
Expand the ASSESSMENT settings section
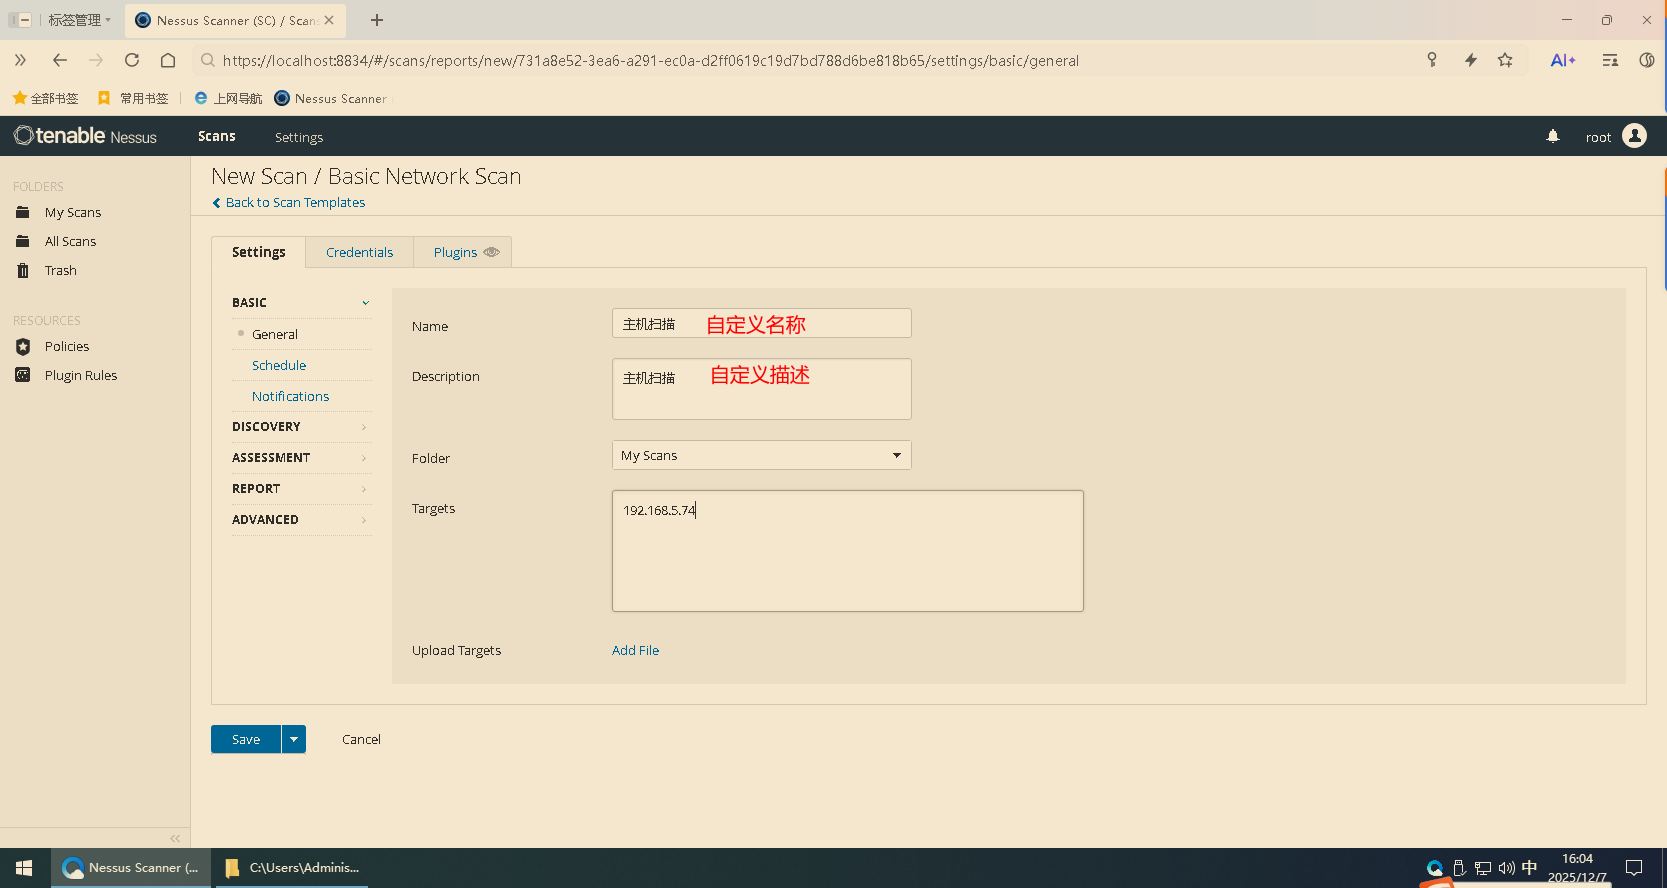coord(300,458)
